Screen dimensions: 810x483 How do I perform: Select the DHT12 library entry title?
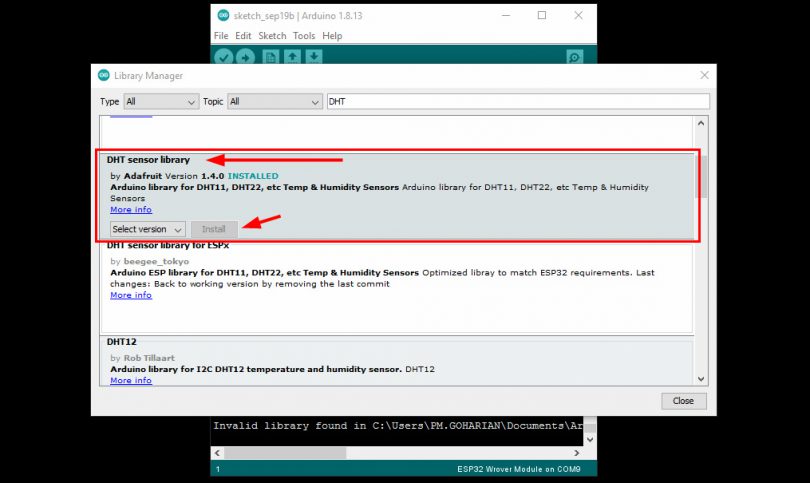pos(122,342)
